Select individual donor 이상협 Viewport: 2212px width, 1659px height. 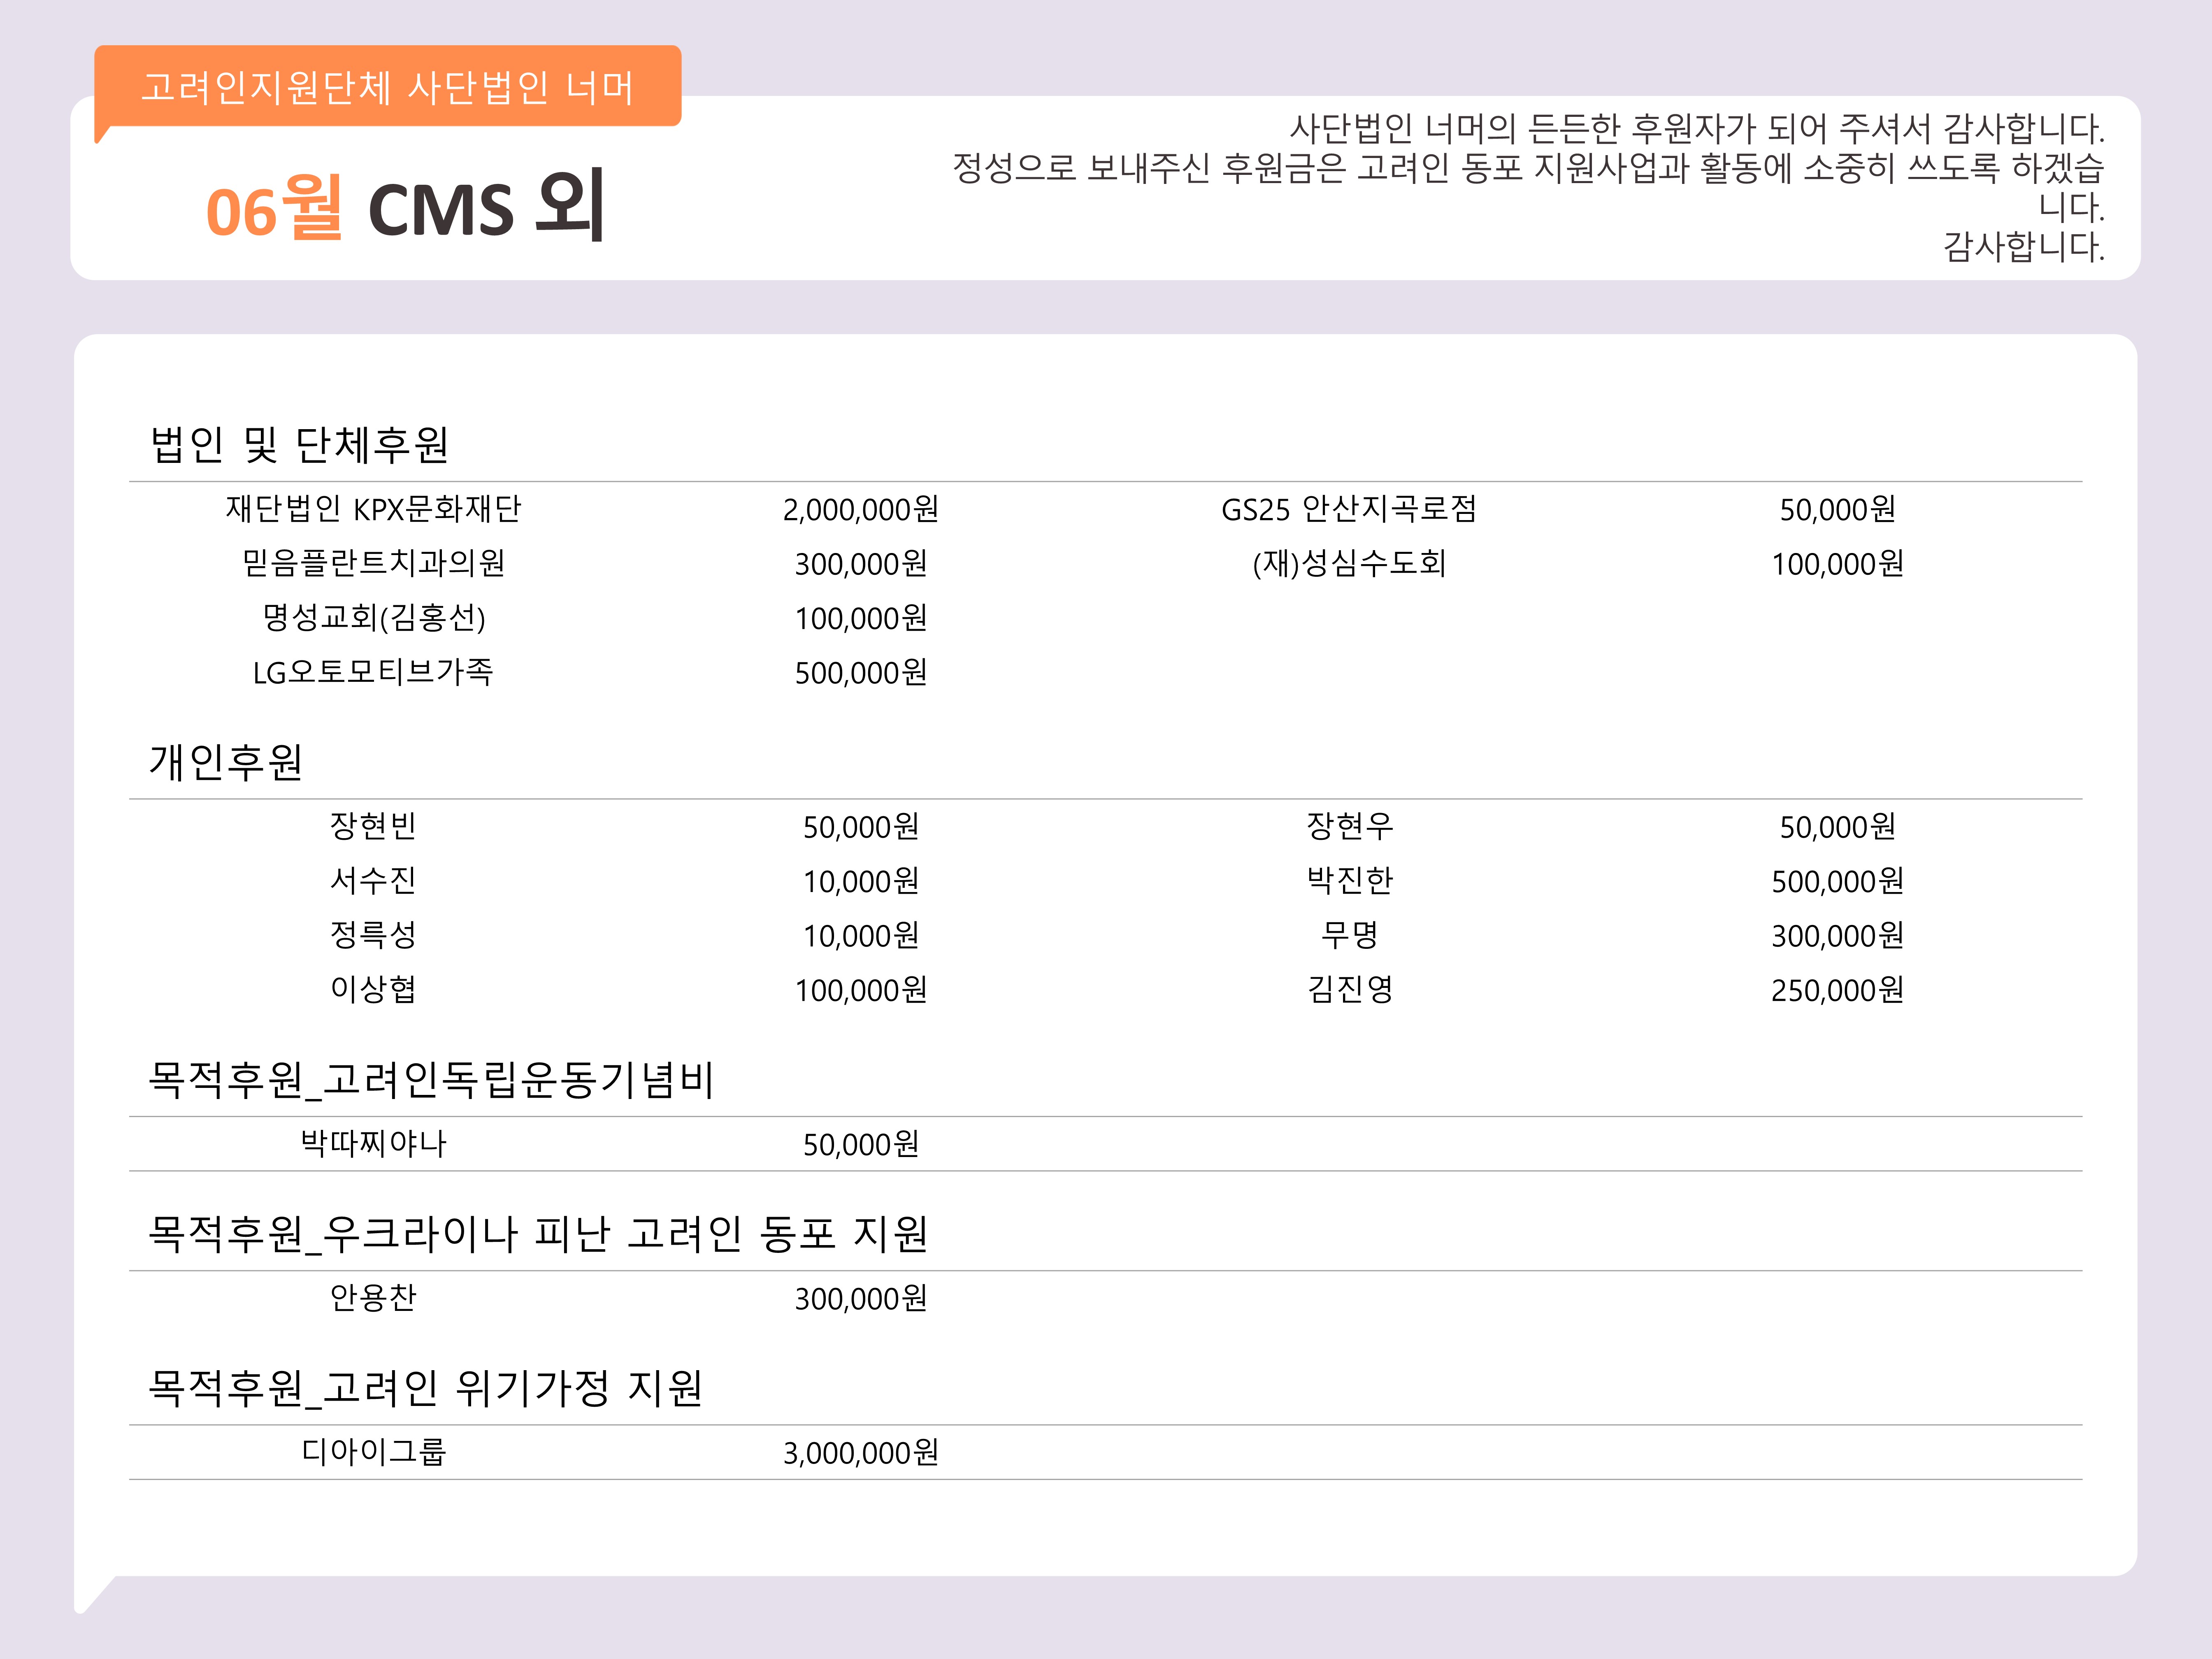coord(373,989)
